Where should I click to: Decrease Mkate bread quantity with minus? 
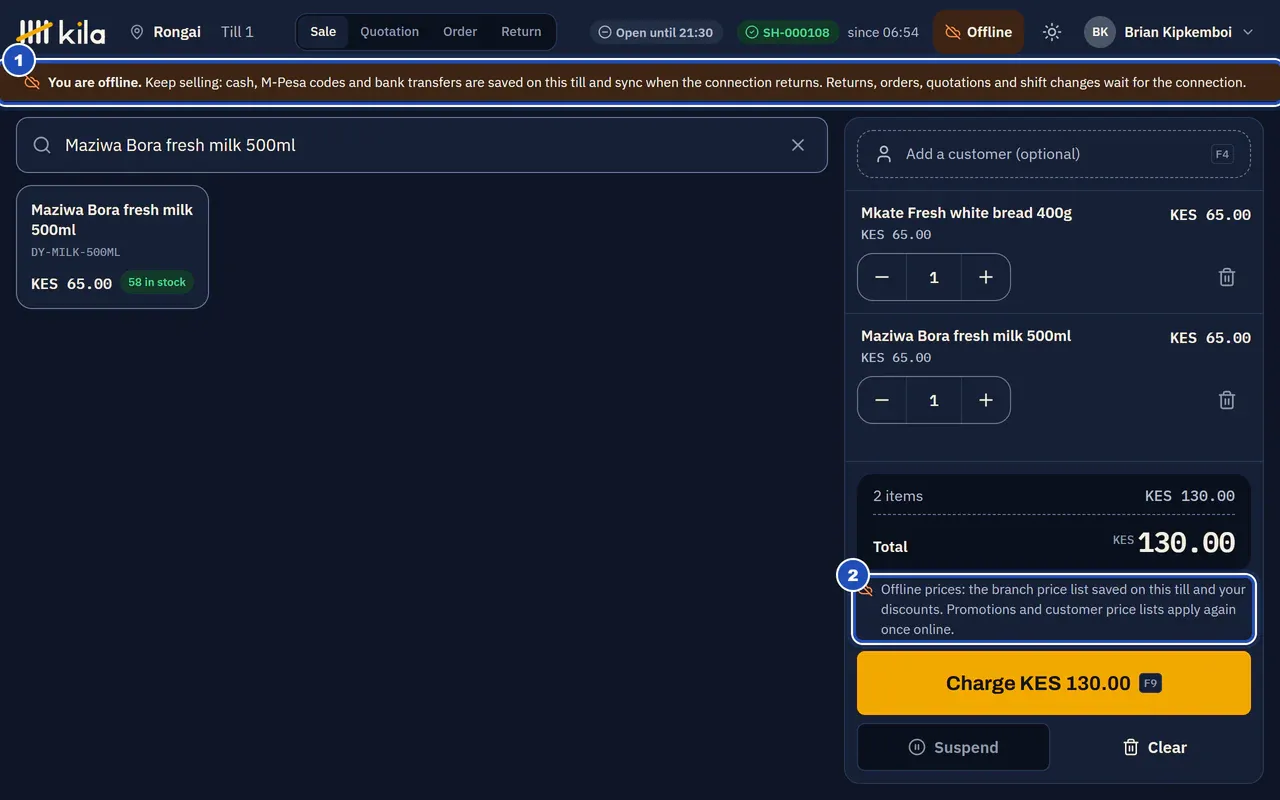point(882,277)
